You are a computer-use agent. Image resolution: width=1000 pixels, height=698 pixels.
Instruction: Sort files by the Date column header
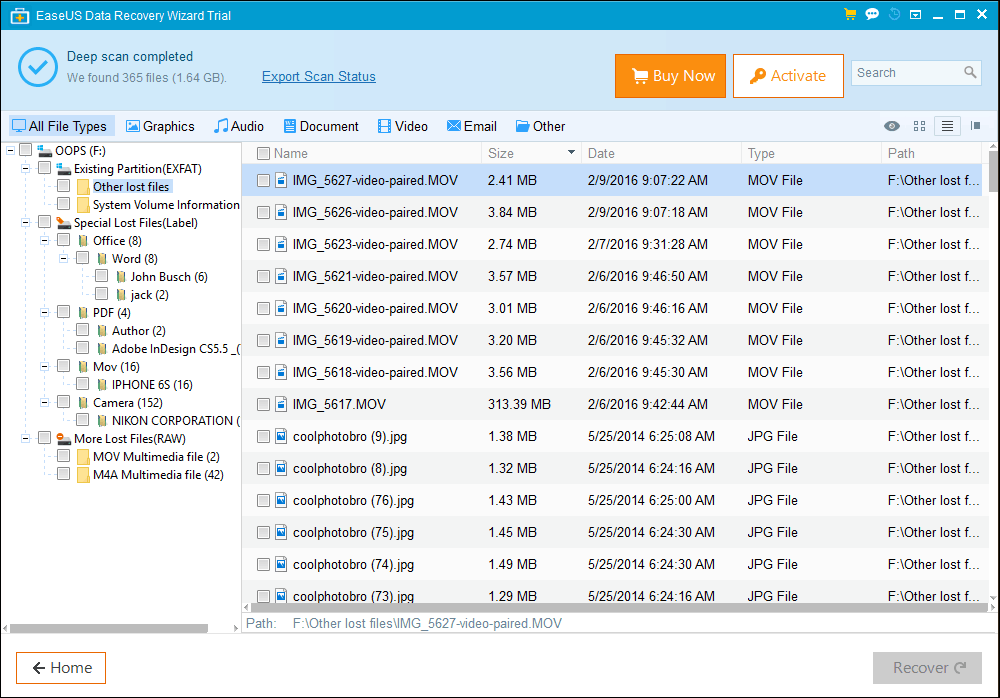[661, 153]
